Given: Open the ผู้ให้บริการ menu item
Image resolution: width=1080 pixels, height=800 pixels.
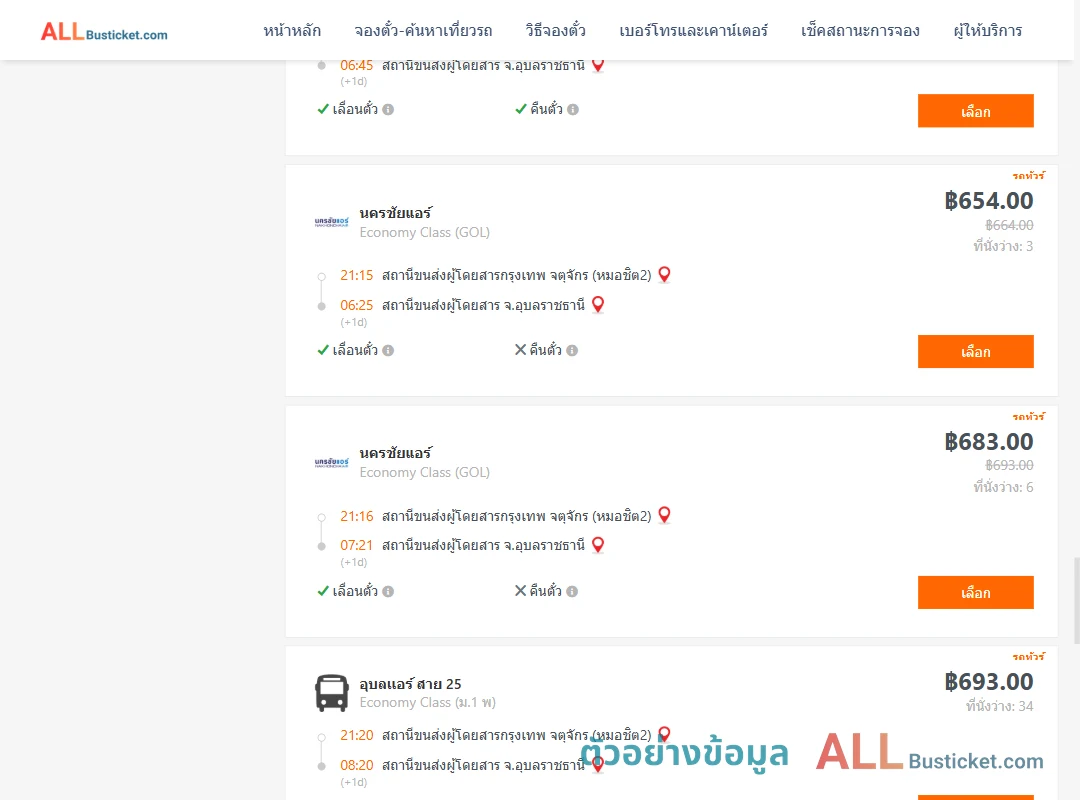Looking at the screenshot, I should click(987, 31).
